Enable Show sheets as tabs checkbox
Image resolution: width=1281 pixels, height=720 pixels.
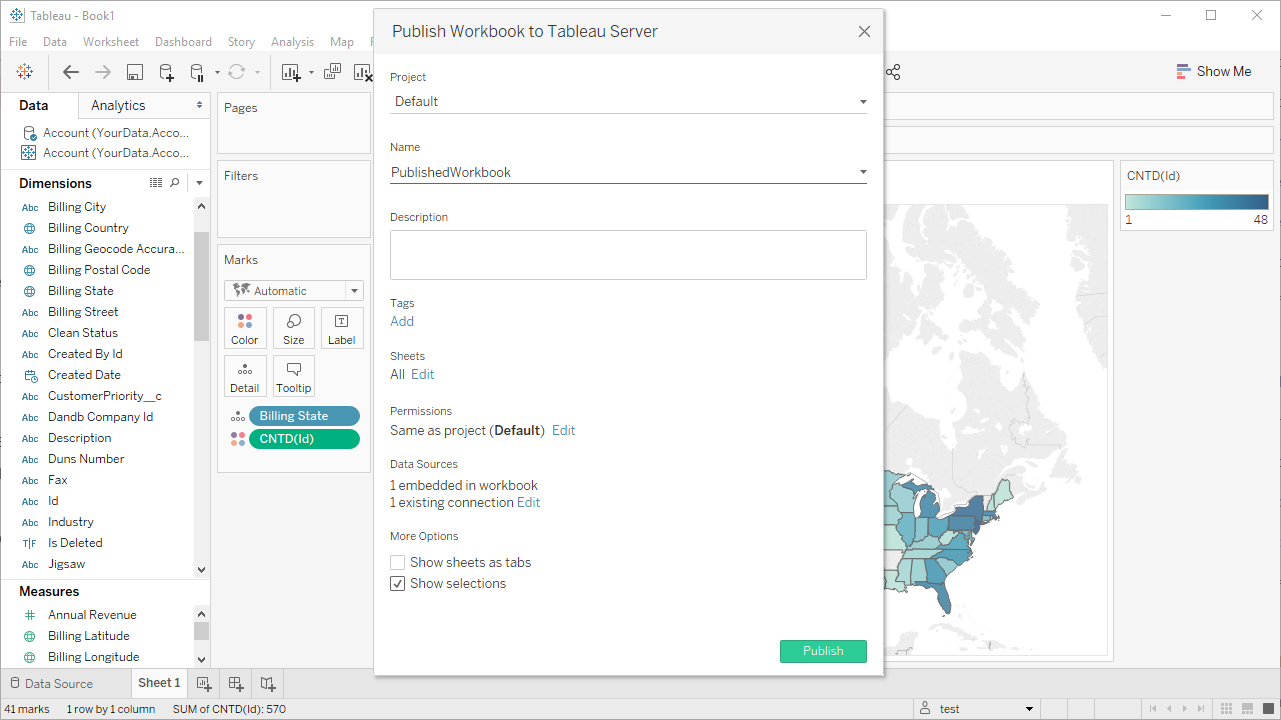[x=398, y=563]
